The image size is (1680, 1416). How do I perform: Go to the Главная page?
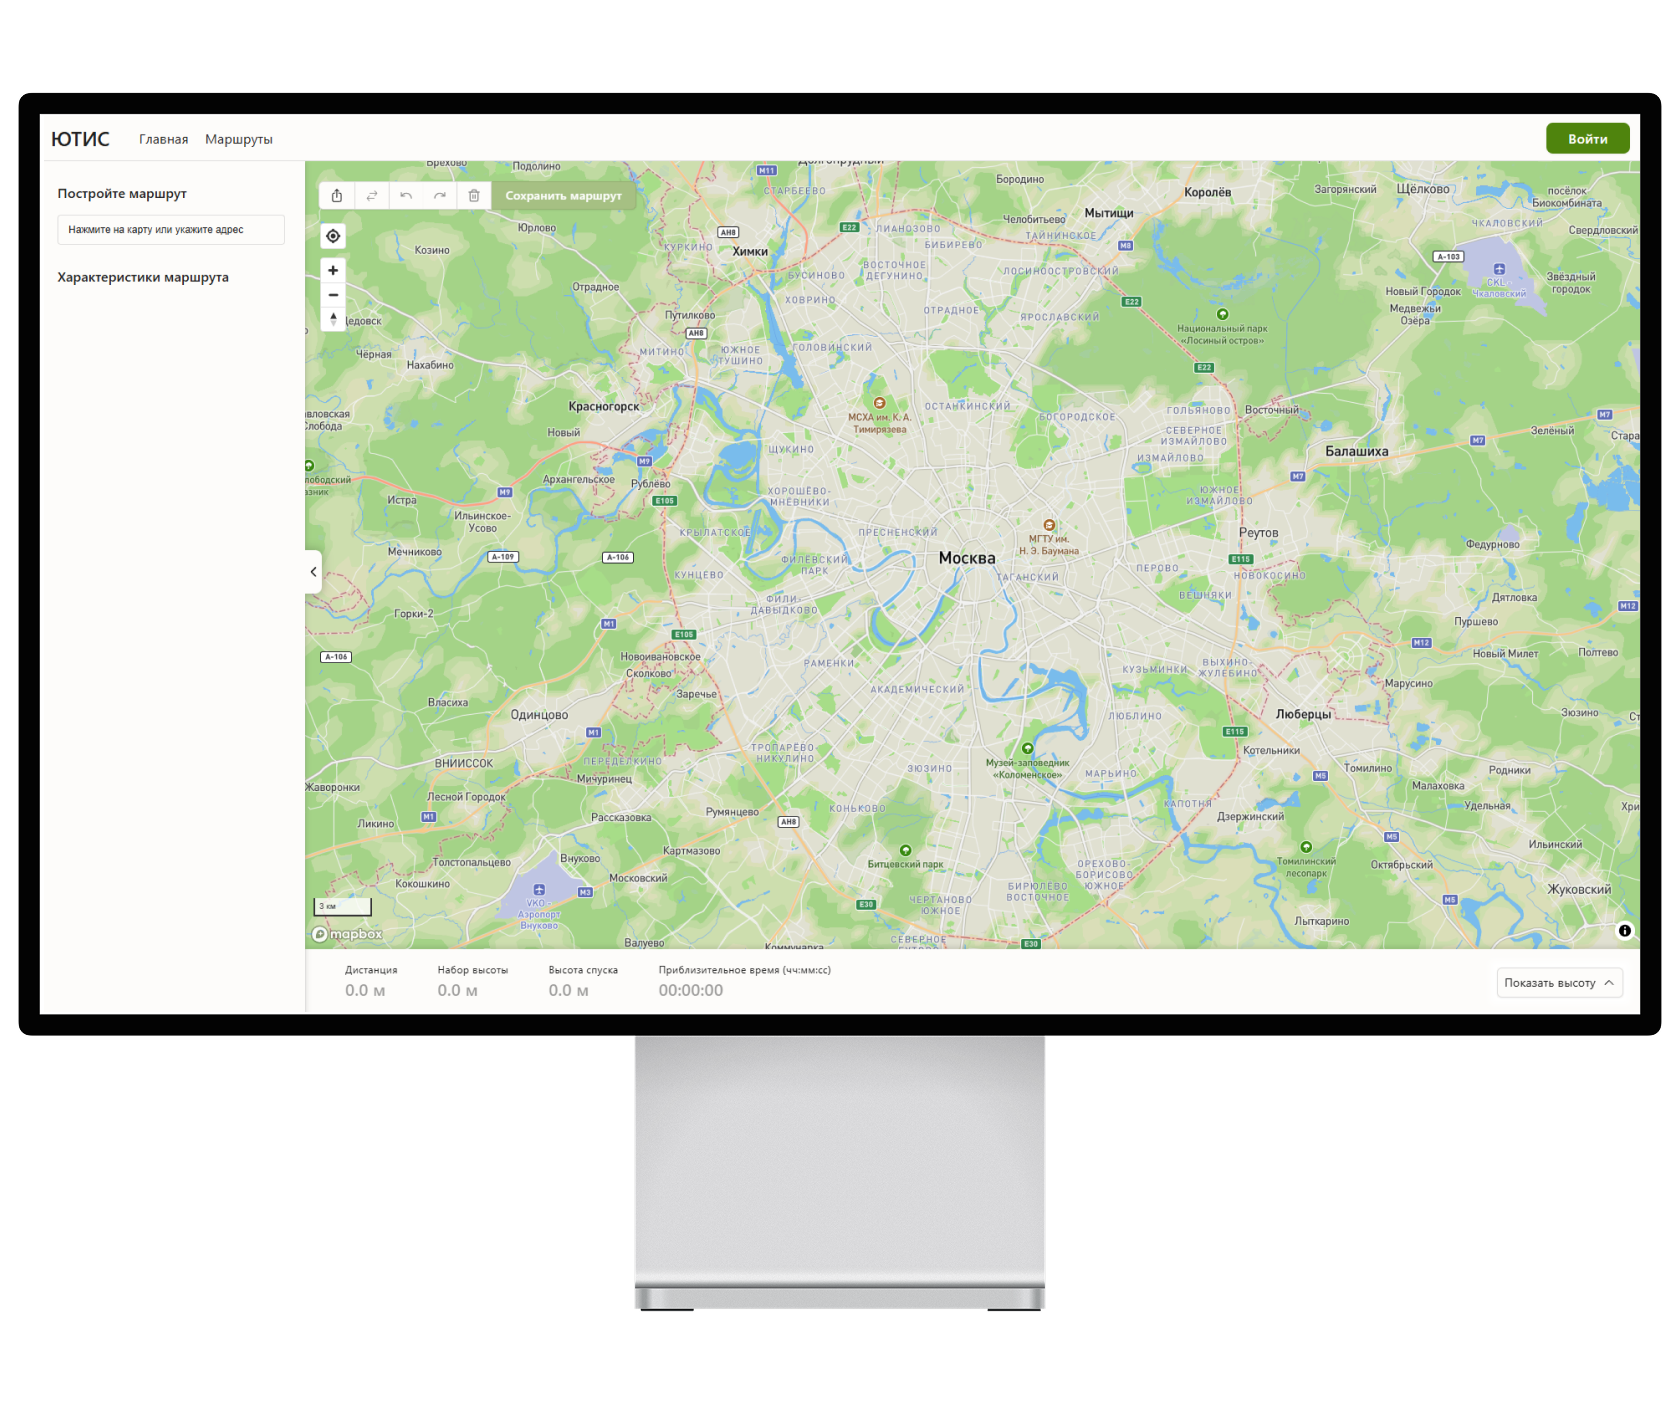click(163, 139)
